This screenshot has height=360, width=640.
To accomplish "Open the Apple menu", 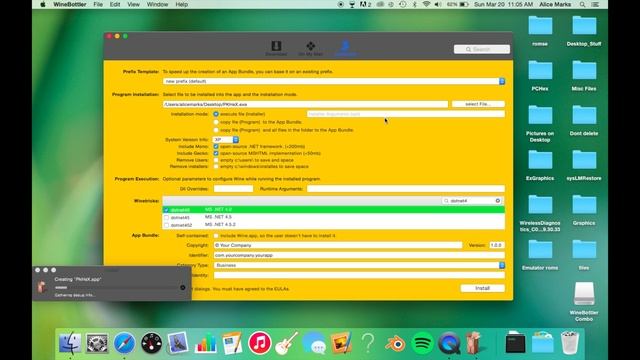I will coord(42,4).
